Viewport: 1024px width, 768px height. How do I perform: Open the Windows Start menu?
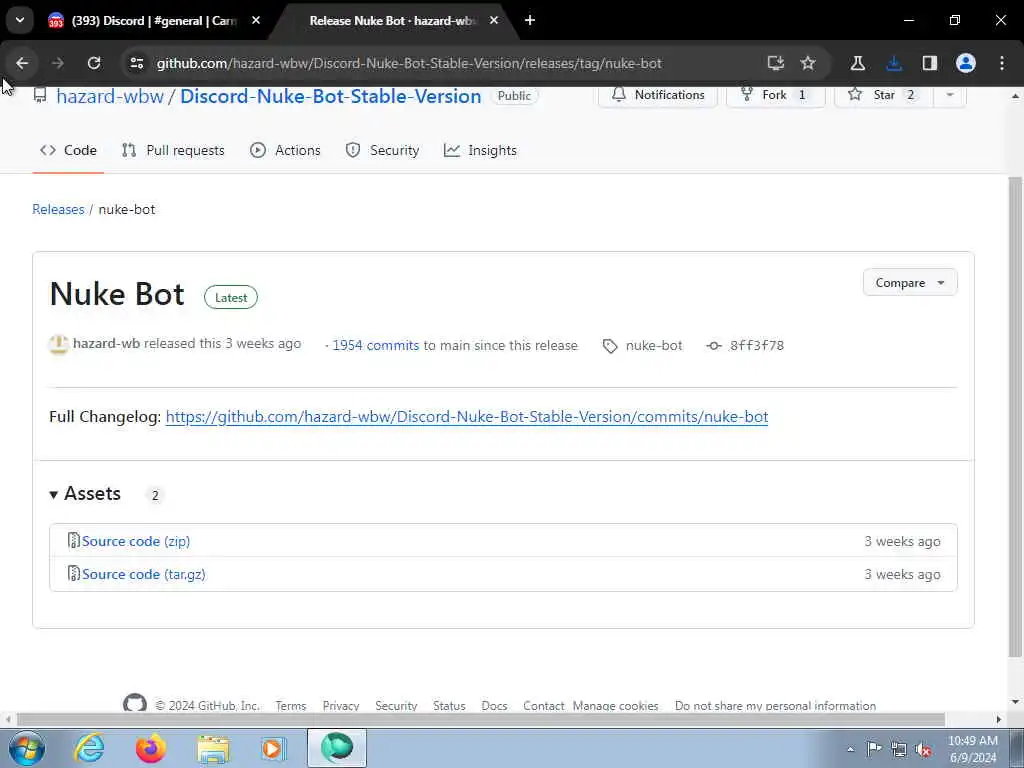(26, 748)
